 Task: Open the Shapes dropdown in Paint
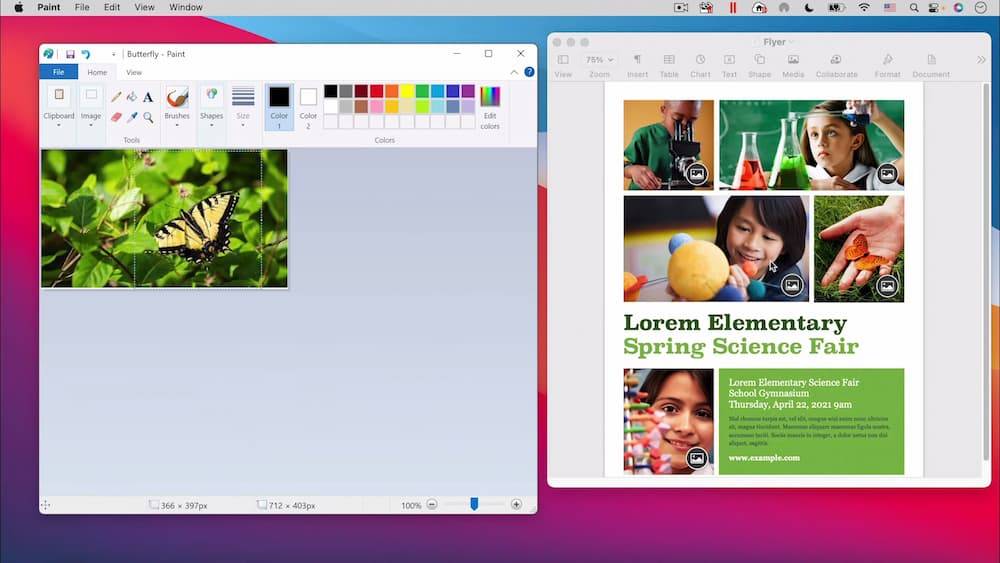click(211, 125)
